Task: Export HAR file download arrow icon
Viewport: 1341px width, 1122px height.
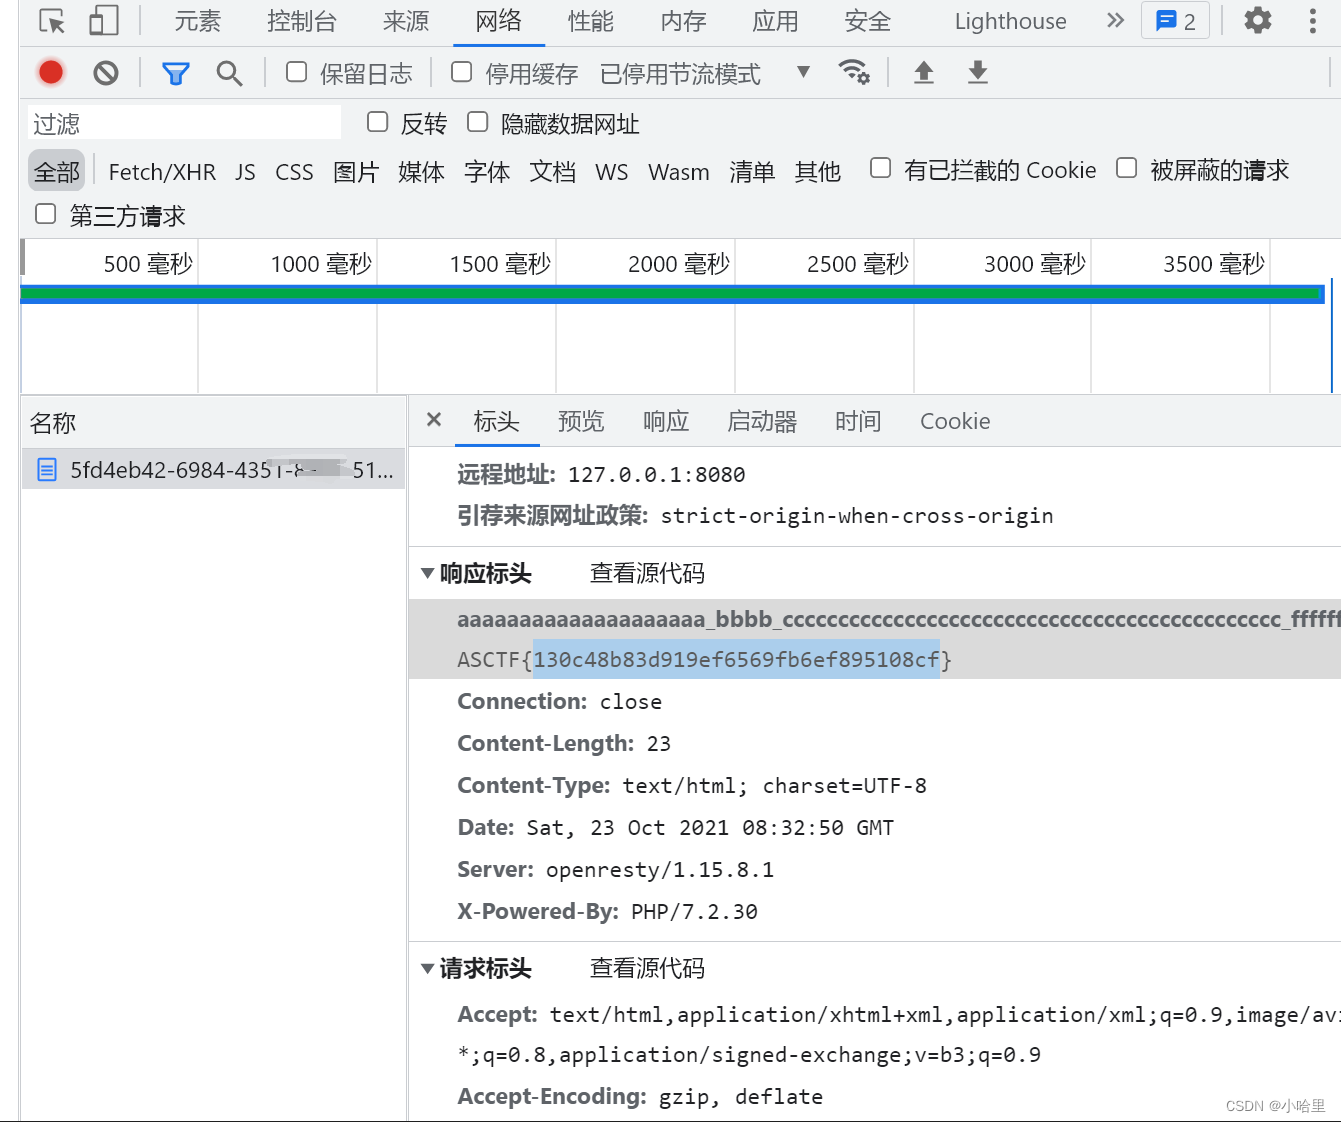Action: tap(978, 72)
